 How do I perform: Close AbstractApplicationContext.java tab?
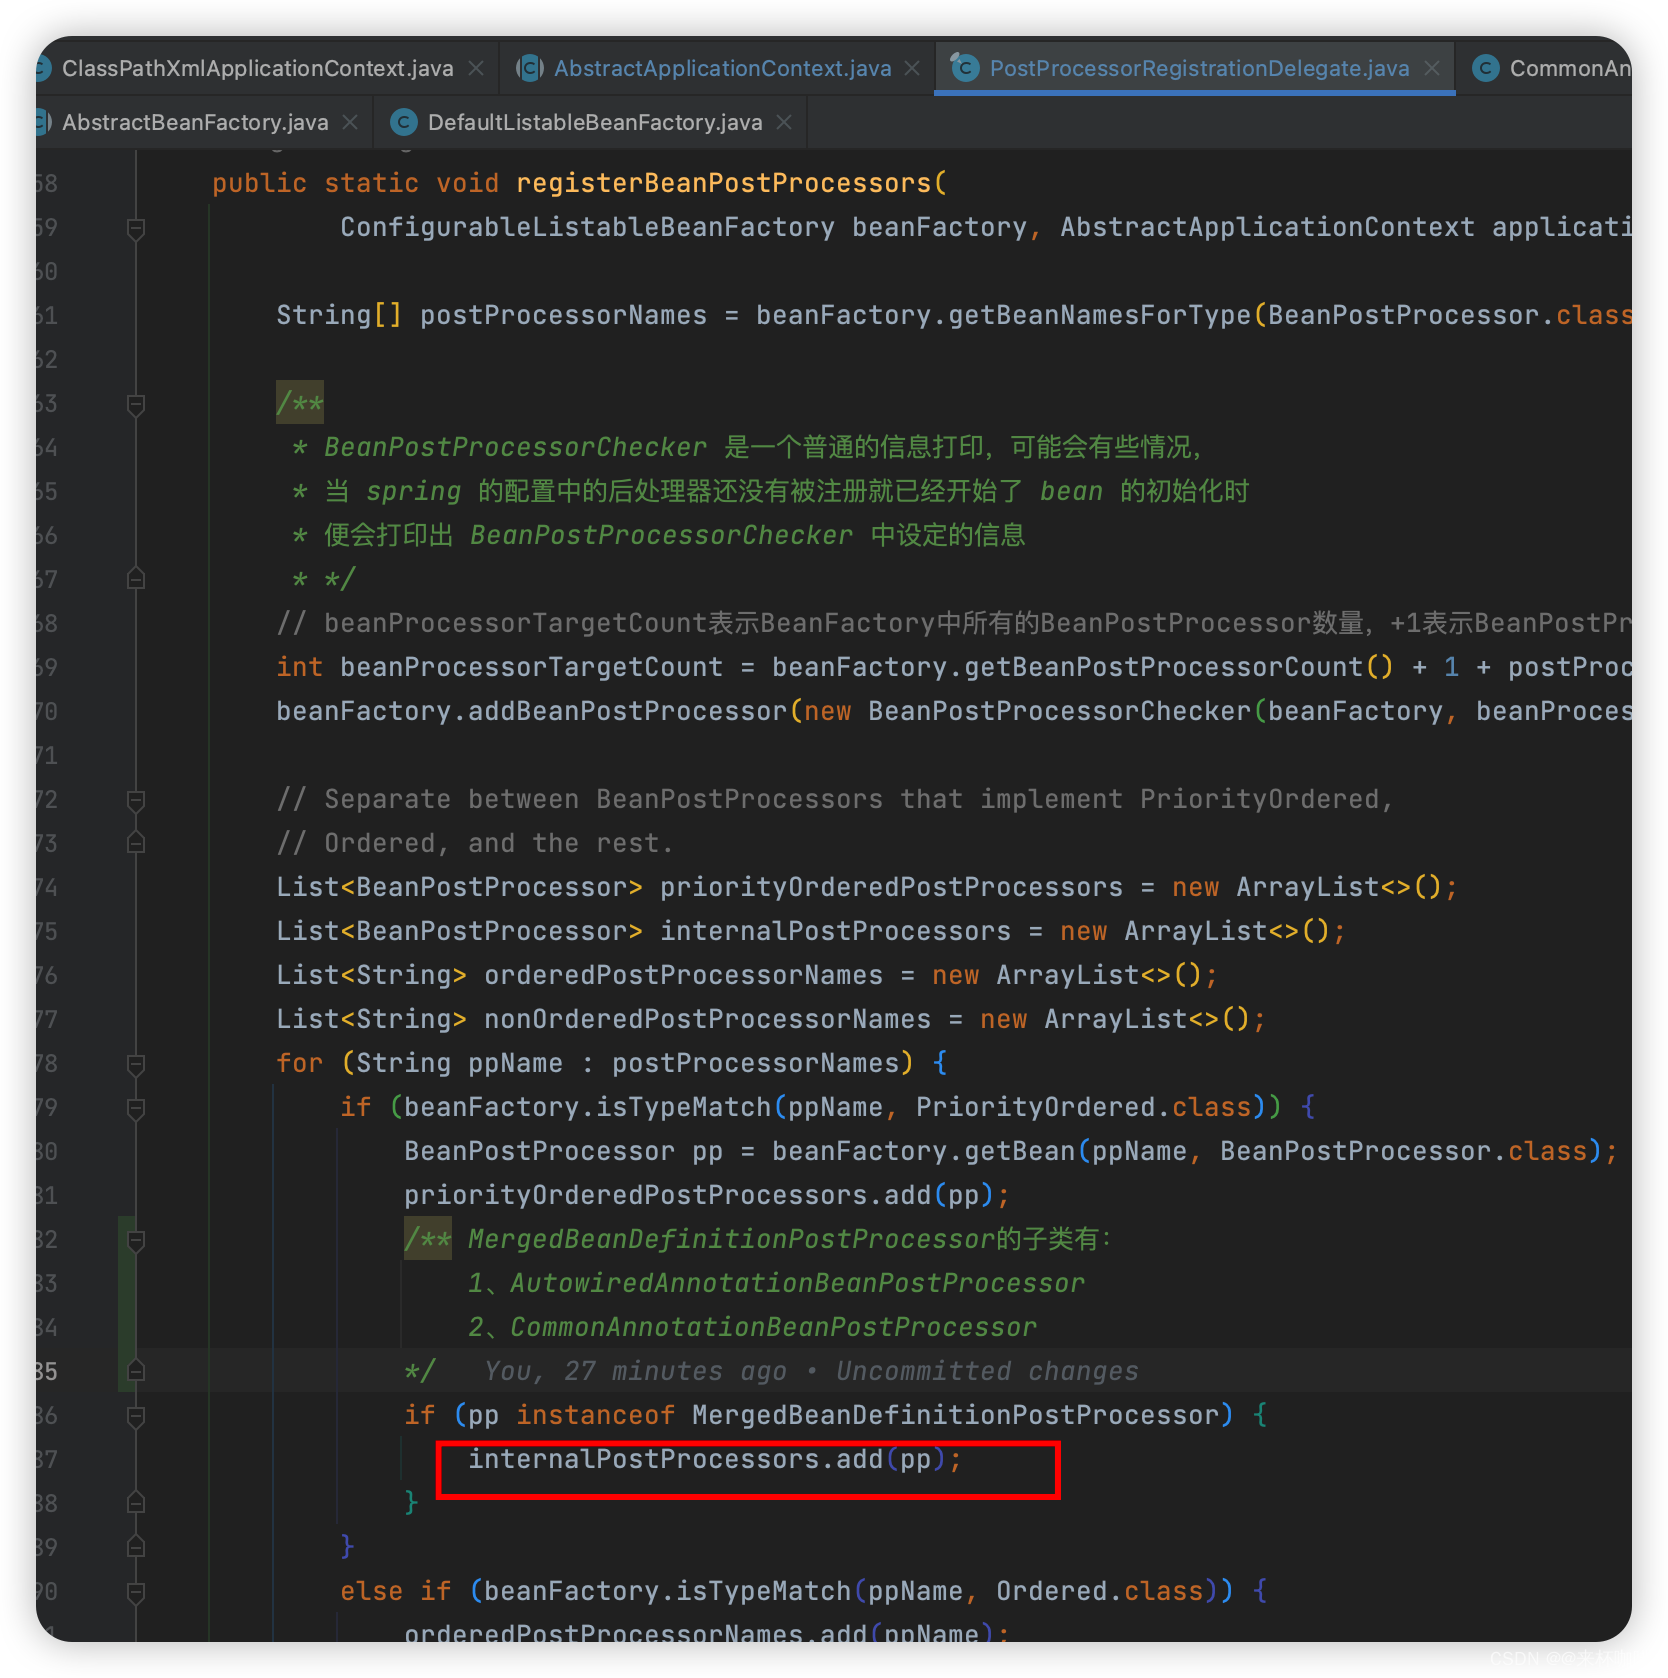coord(912,68)
